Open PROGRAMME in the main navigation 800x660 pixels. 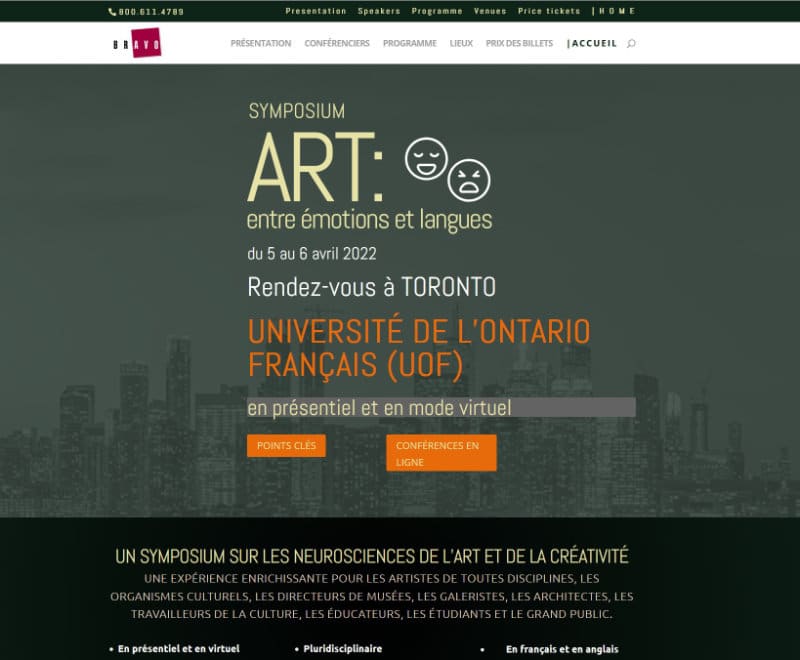[409, 44]
